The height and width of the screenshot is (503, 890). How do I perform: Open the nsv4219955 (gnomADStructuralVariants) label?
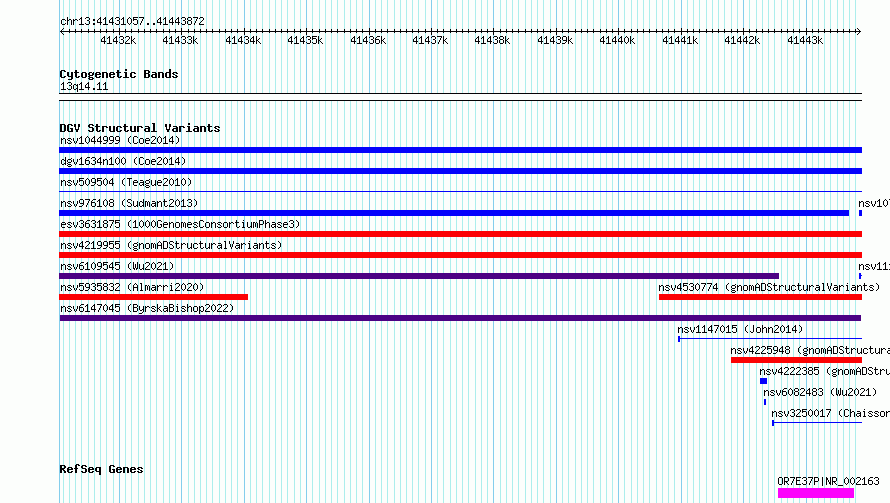click(171, 245)
